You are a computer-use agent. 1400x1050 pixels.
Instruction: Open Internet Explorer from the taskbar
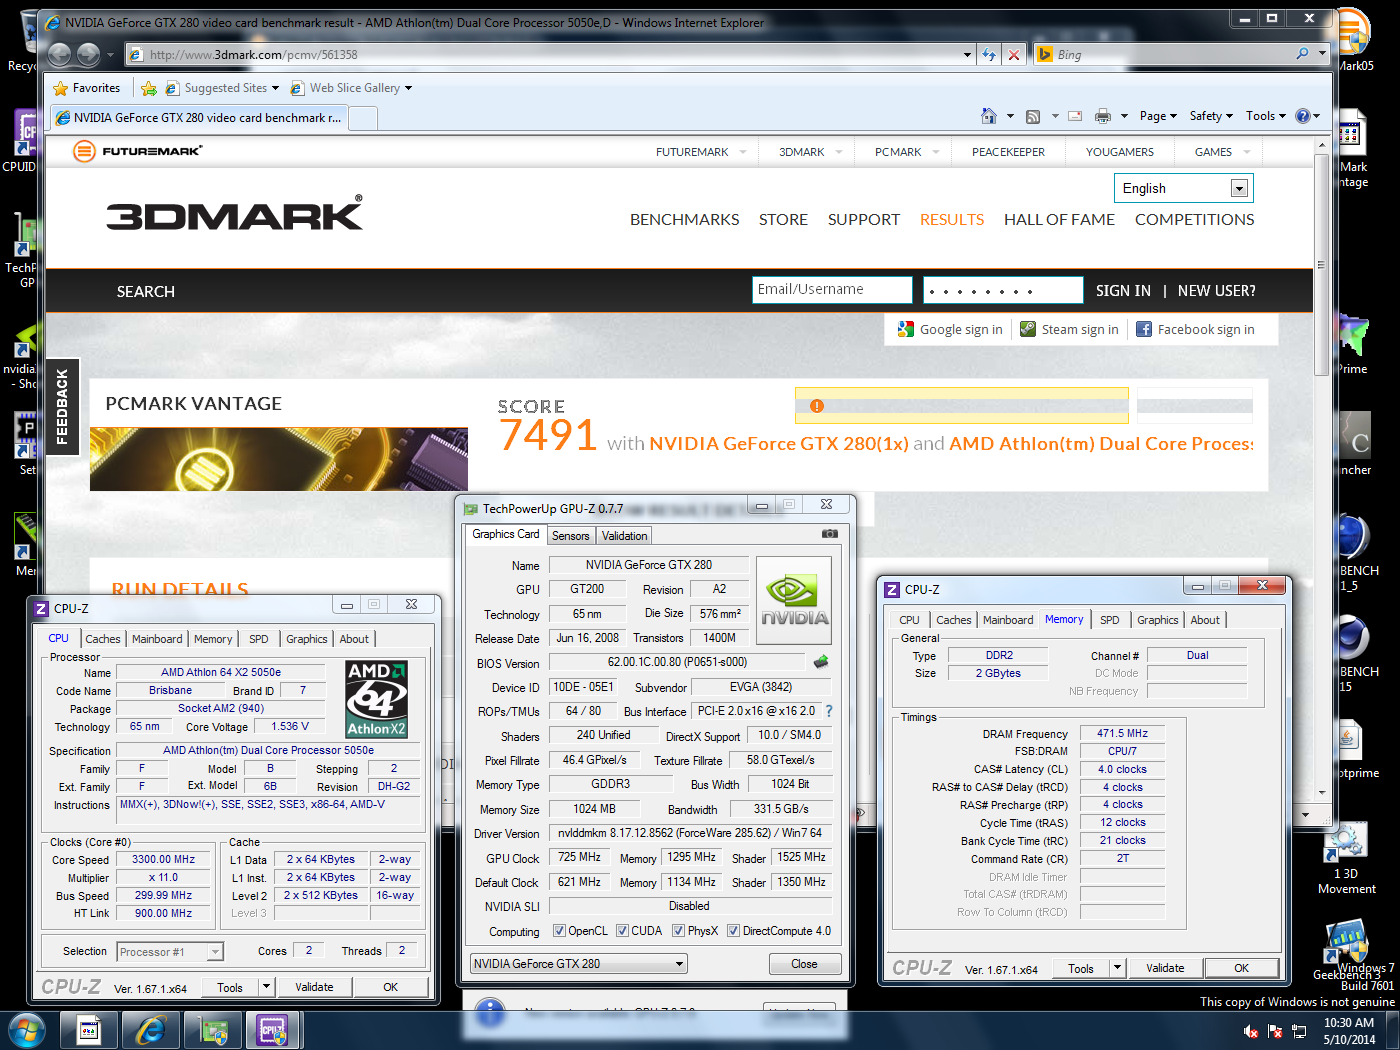click(151, 1029)
